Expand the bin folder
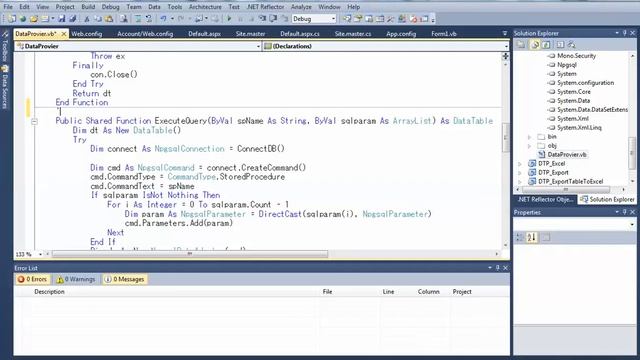 coord(530,137)
